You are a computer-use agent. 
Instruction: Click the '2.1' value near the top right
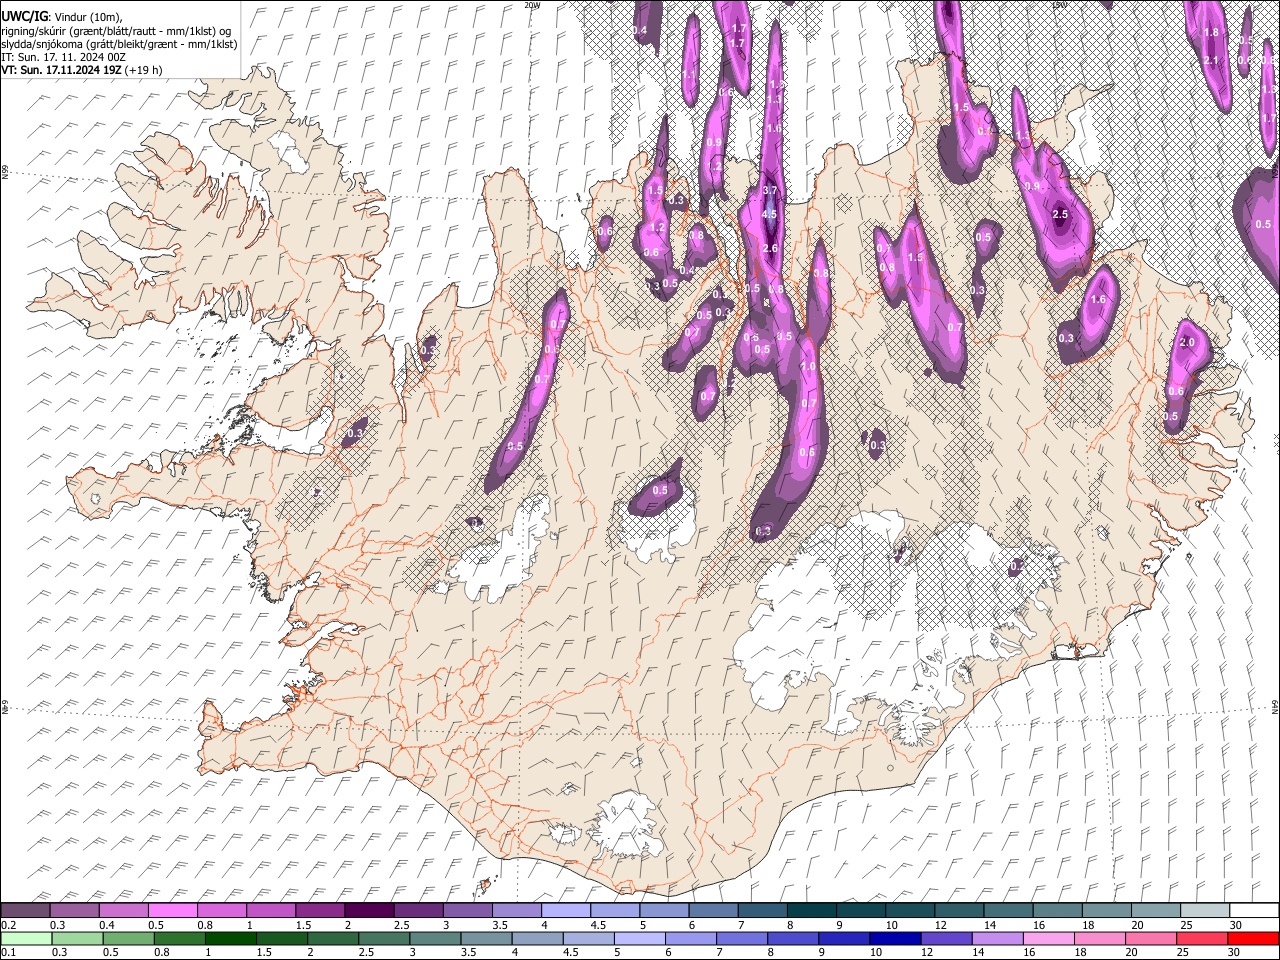[1211, 60]
